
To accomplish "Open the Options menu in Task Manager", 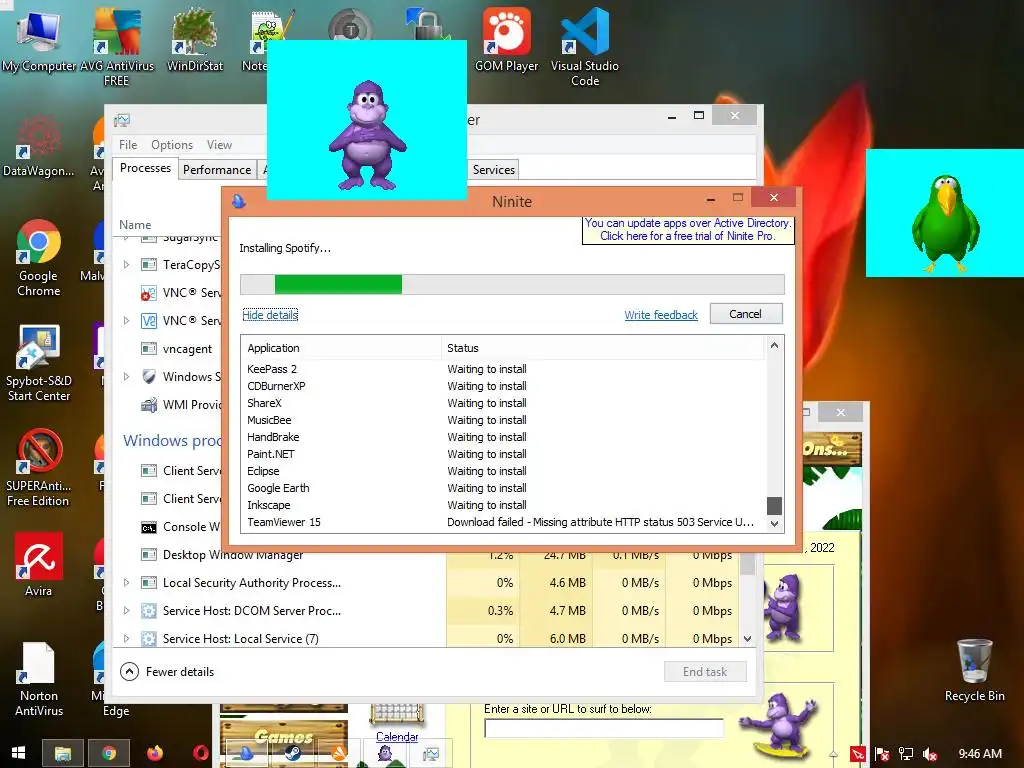I will (x=172, y=145).
